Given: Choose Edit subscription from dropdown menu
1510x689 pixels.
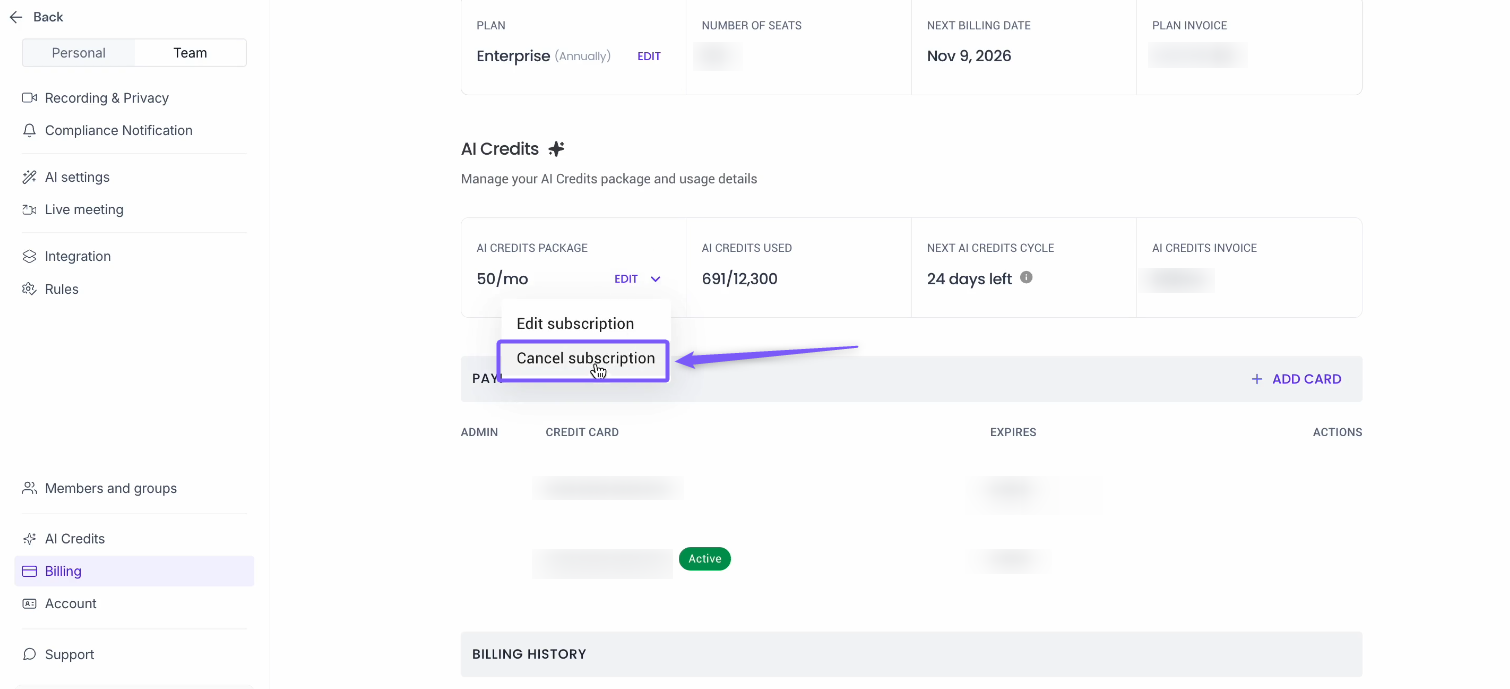Looking at the screenshot, I should (575, 324).
